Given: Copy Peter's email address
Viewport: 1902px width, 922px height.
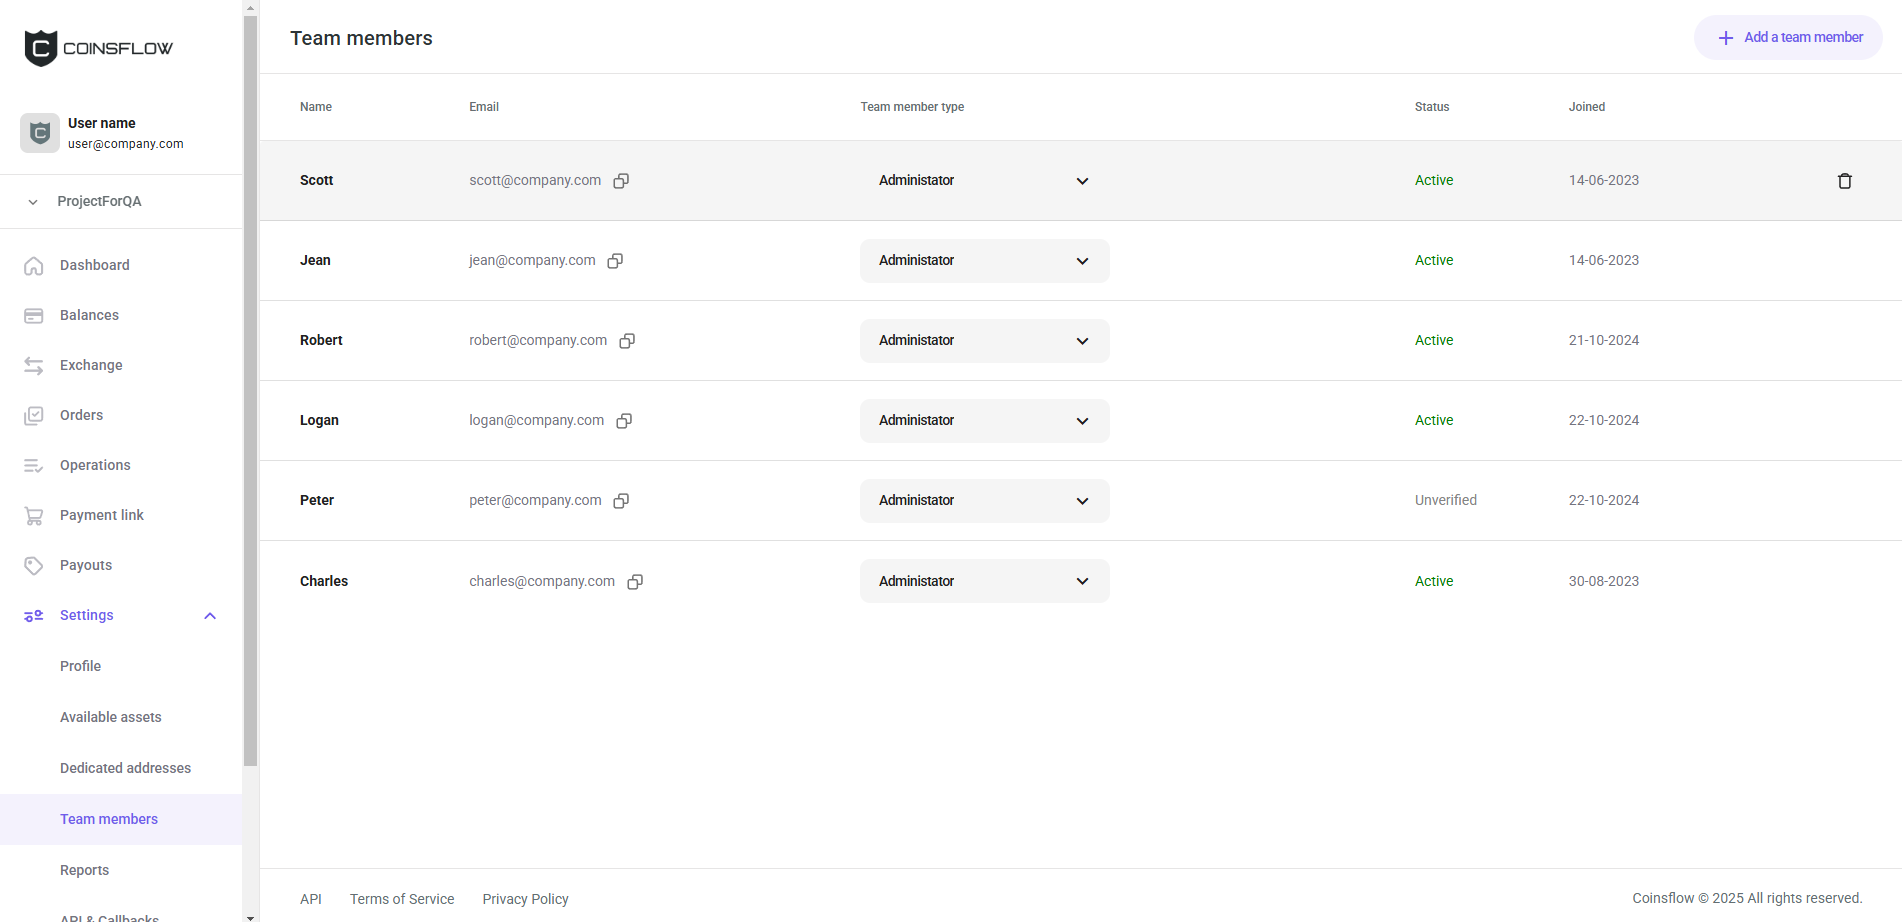Looking at the screenshot, I should 621,501.
